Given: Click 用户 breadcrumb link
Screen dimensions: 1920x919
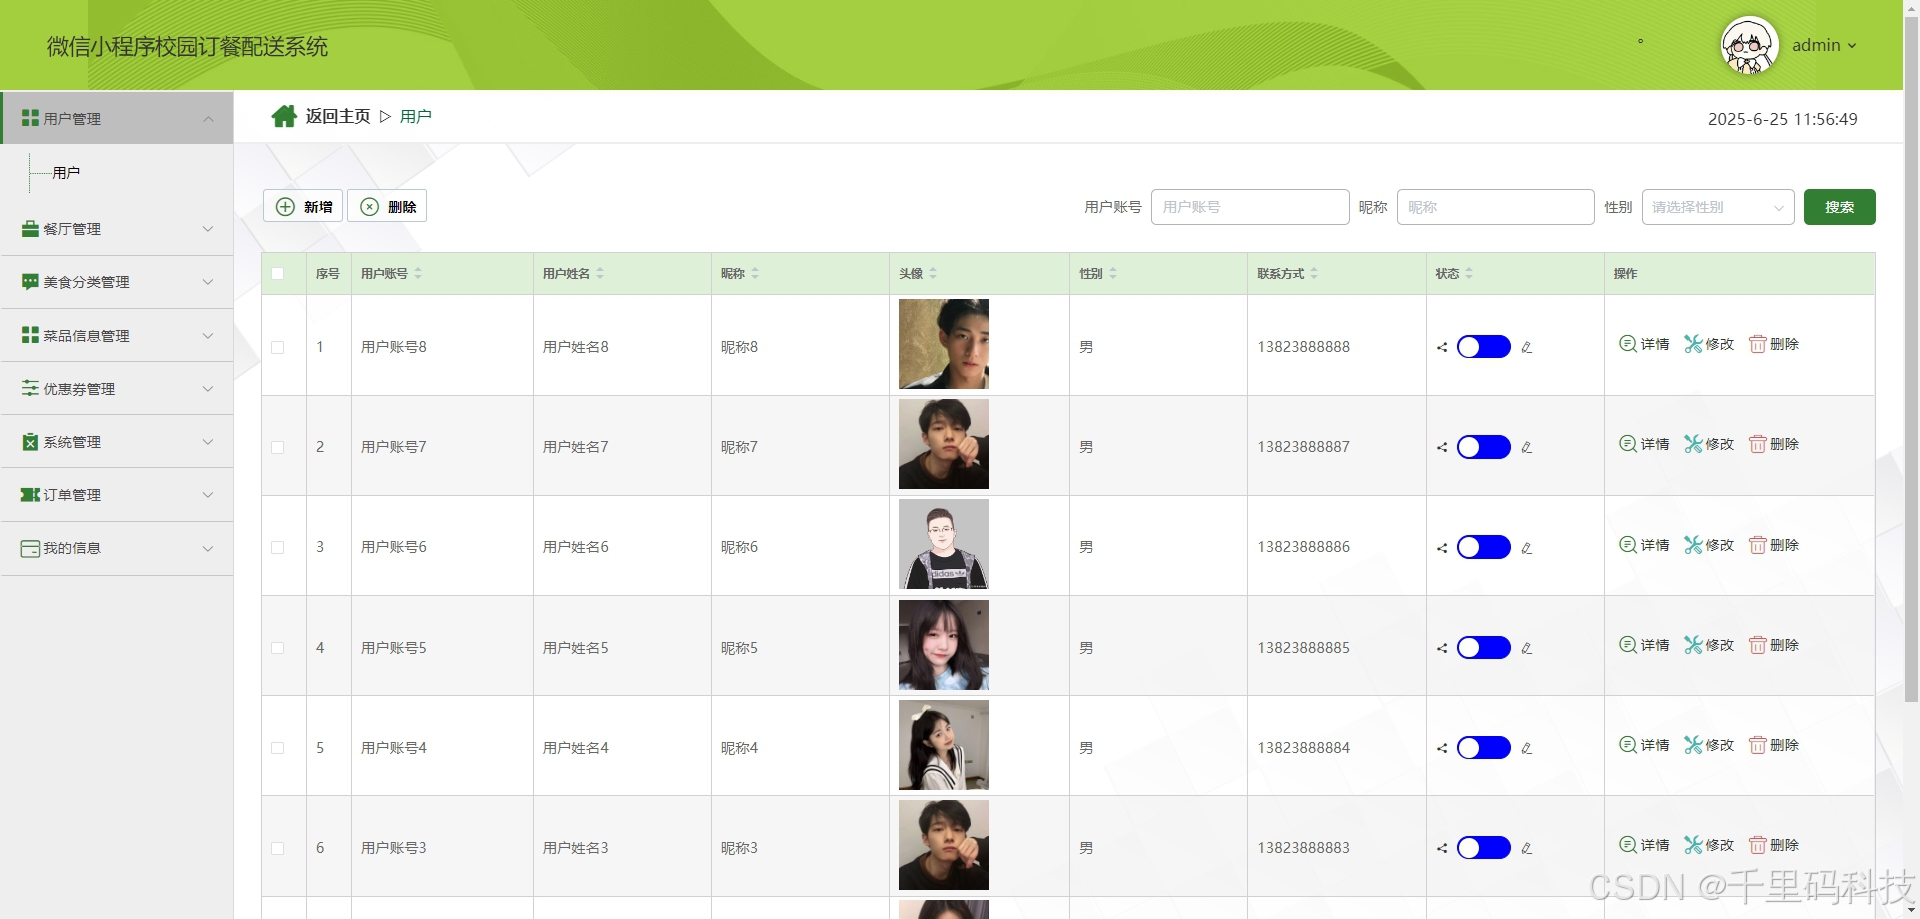Looking at the screenshot, I should (416, 116).
